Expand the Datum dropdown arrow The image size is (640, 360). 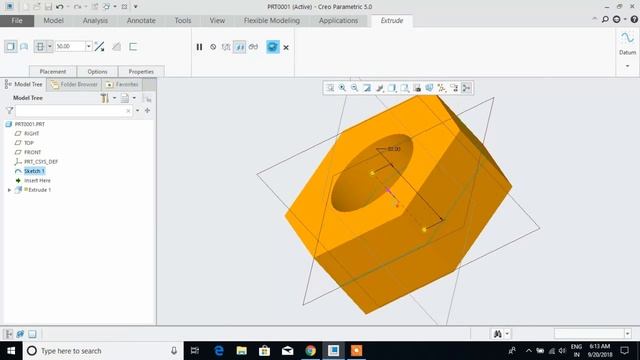[627, 66]
